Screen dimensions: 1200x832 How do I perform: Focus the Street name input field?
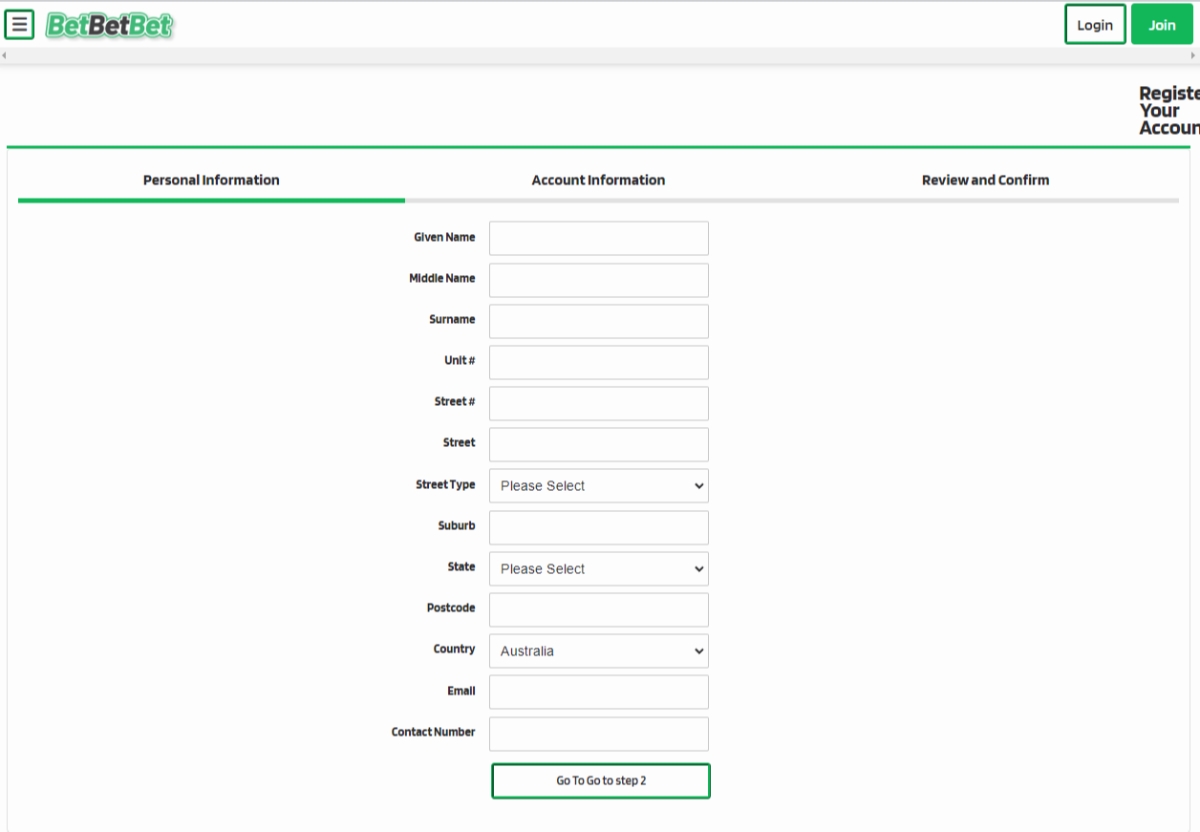point(599,445)
